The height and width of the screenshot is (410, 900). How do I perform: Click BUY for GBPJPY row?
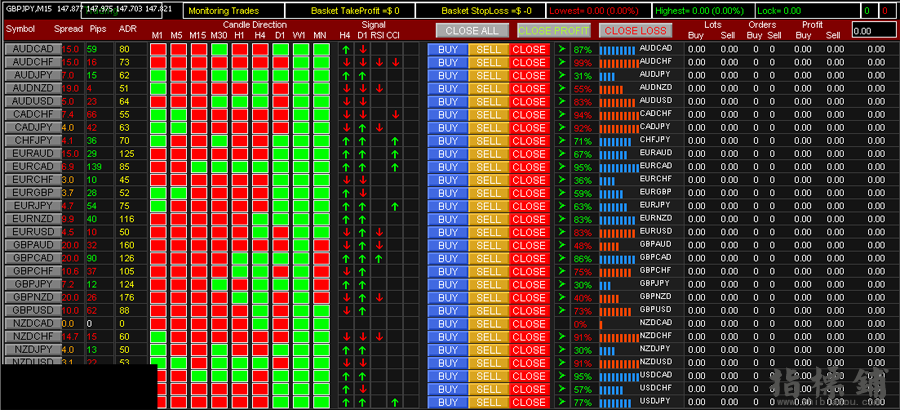448,285
